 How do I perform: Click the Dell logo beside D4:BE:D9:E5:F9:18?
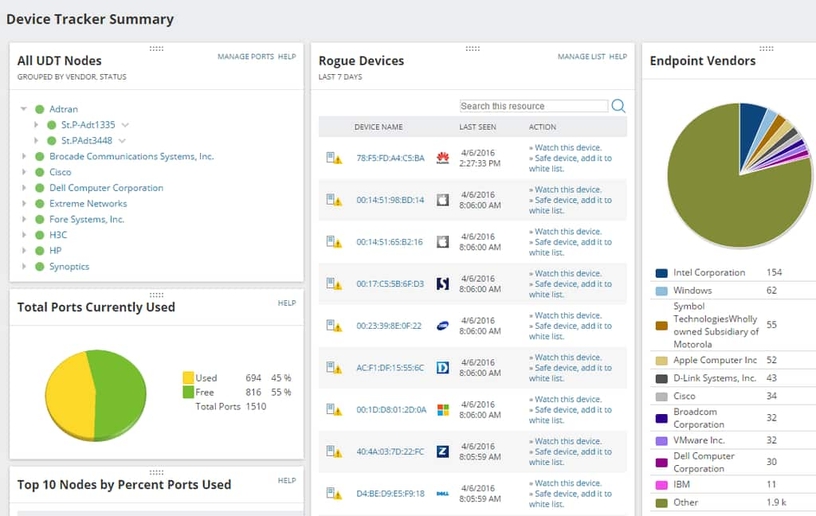(443, 493)
